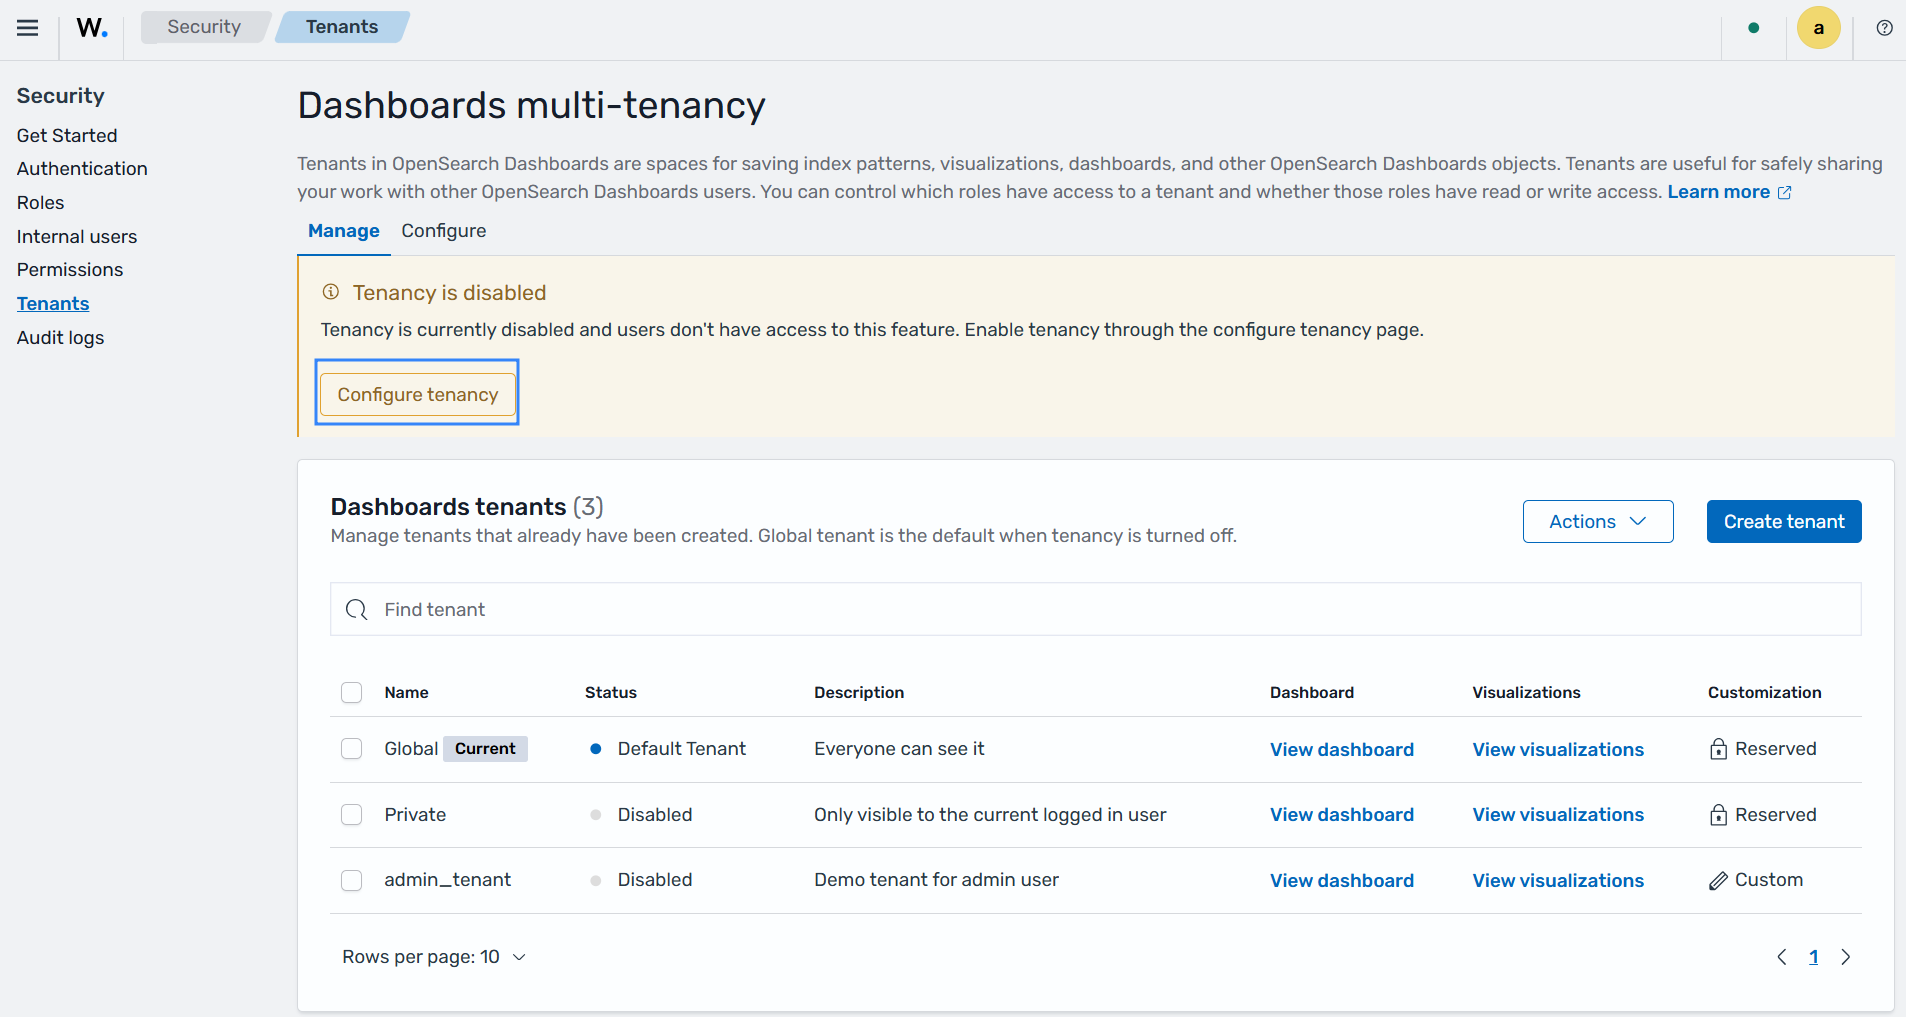Check the Global tenant checkbox
The image size is (1906, 1017).
point(351,749)
